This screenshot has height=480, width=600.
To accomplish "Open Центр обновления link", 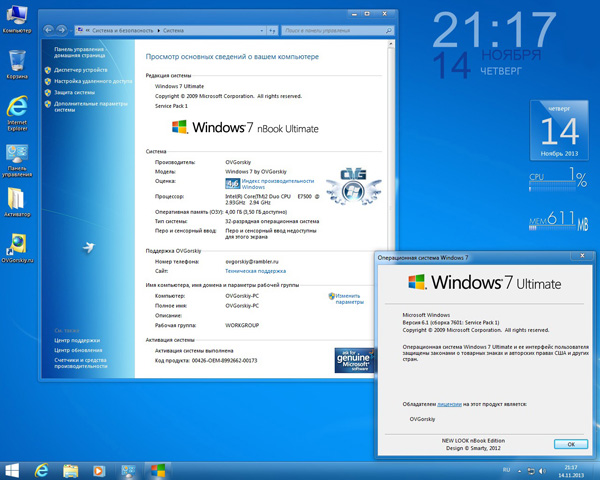I will tap(78, 350).
